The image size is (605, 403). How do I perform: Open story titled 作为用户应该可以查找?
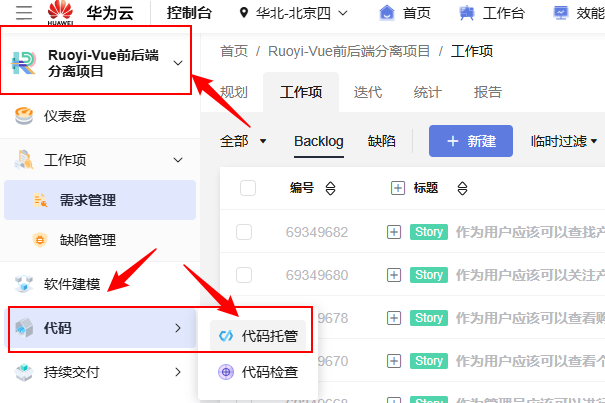click(x=530, y=232)
